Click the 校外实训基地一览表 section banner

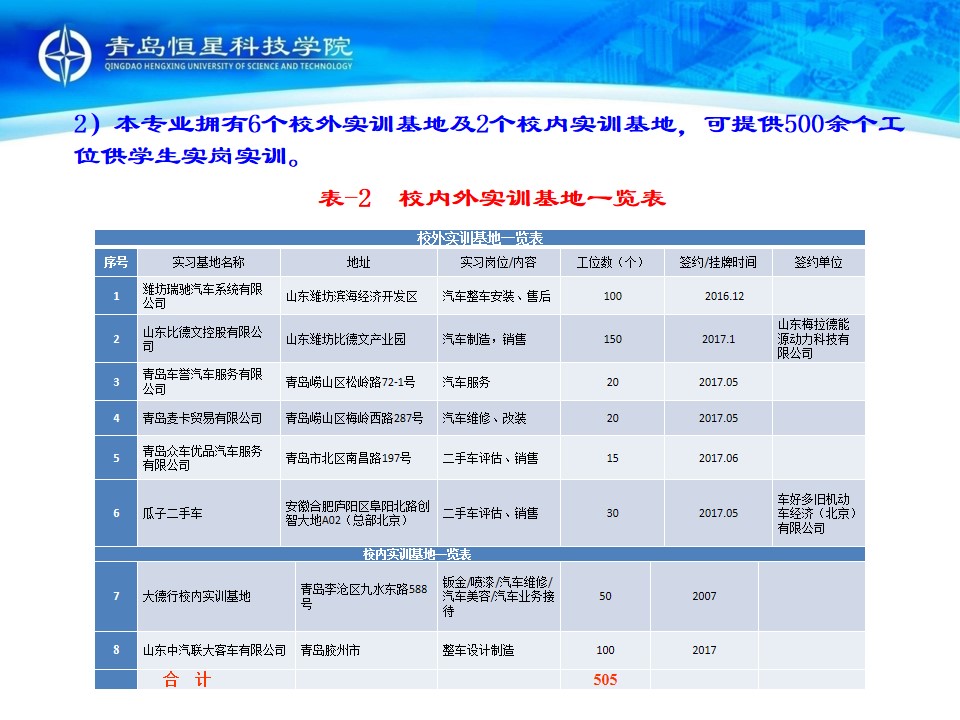[480, 238]
